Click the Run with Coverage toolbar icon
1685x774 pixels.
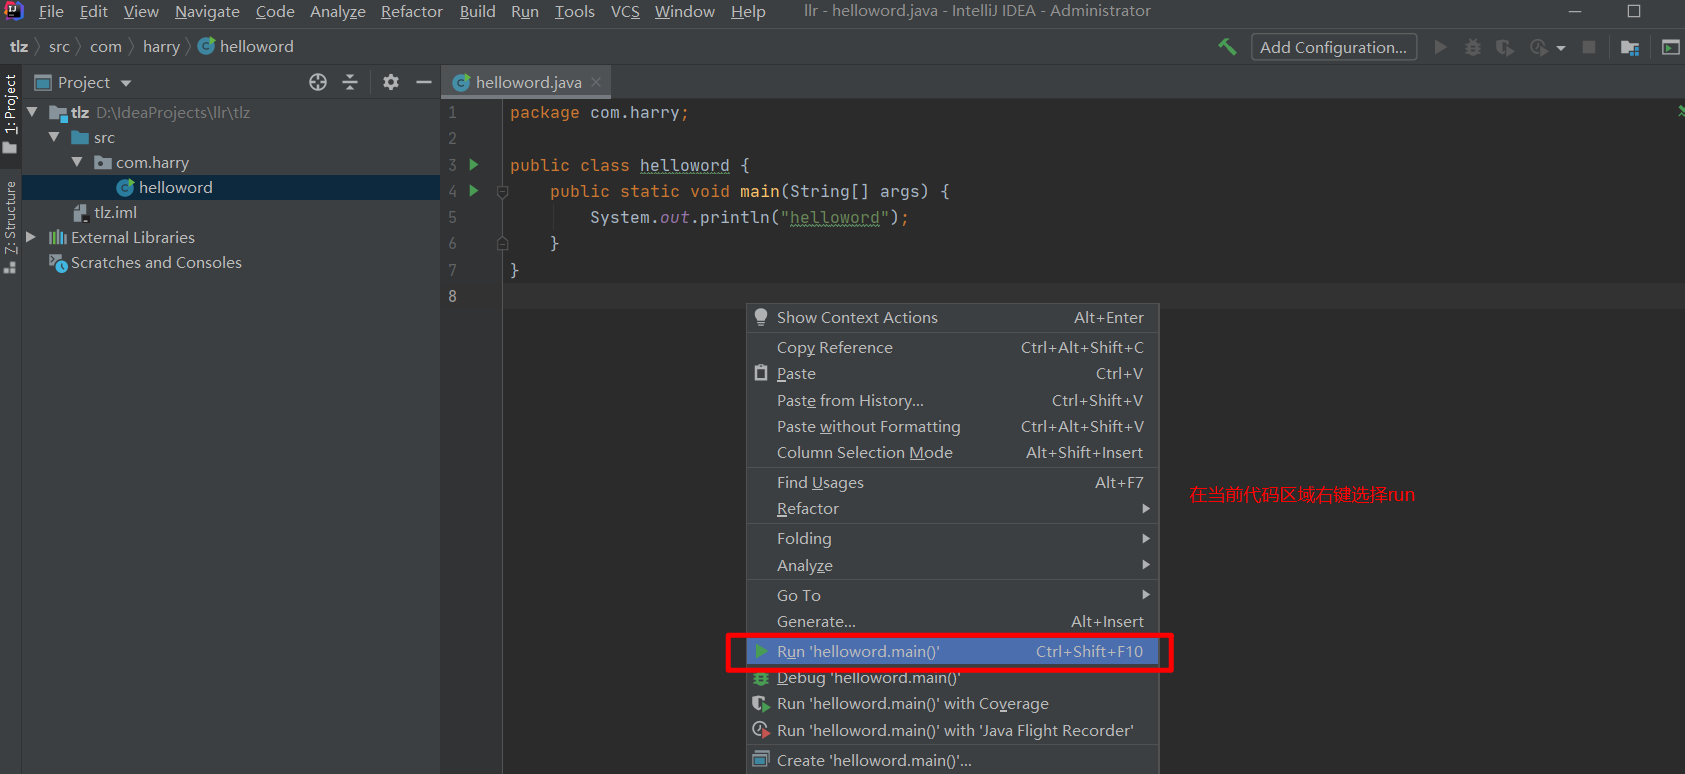(1505, 47)
